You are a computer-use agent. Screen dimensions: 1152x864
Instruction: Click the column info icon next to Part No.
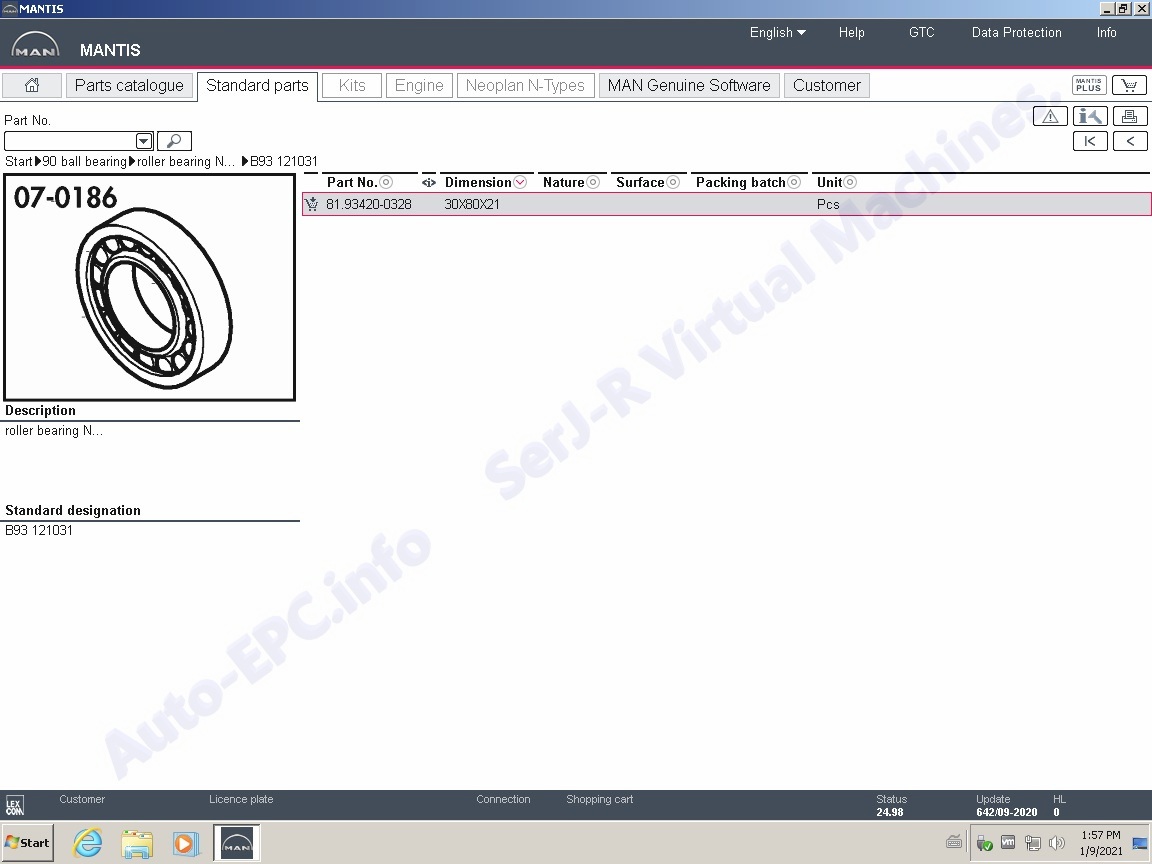click(428, 182)
